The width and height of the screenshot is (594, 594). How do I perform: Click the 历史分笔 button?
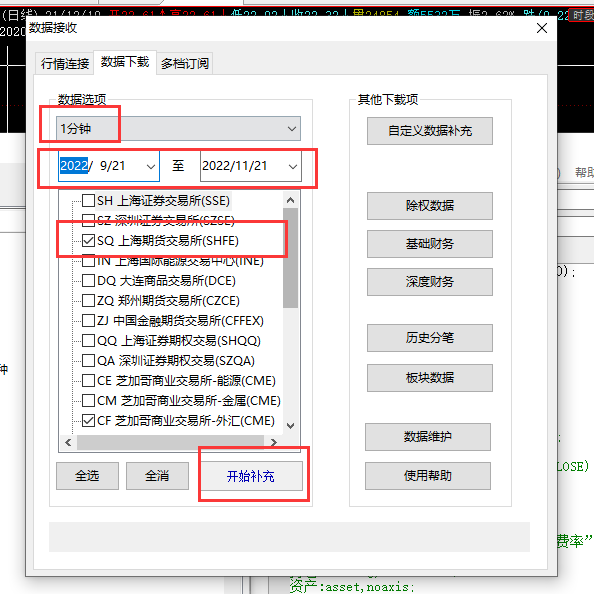point(430,338)
